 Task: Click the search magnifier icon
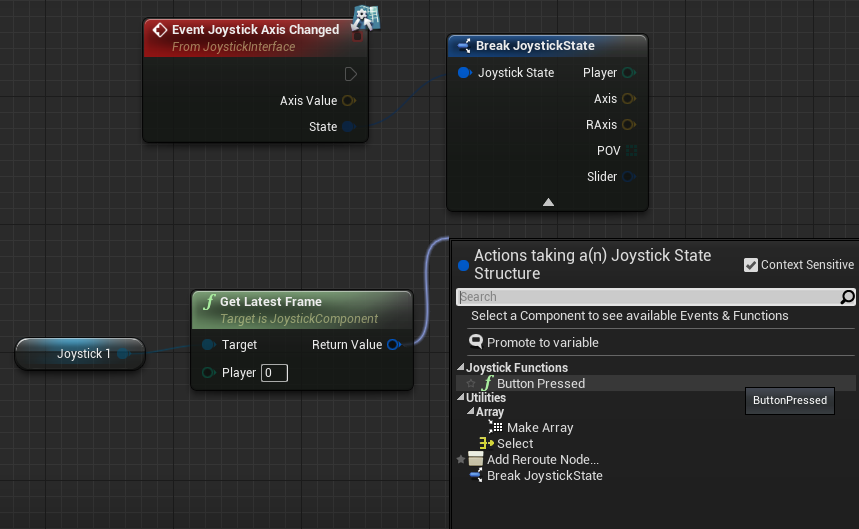coord(847,297)
